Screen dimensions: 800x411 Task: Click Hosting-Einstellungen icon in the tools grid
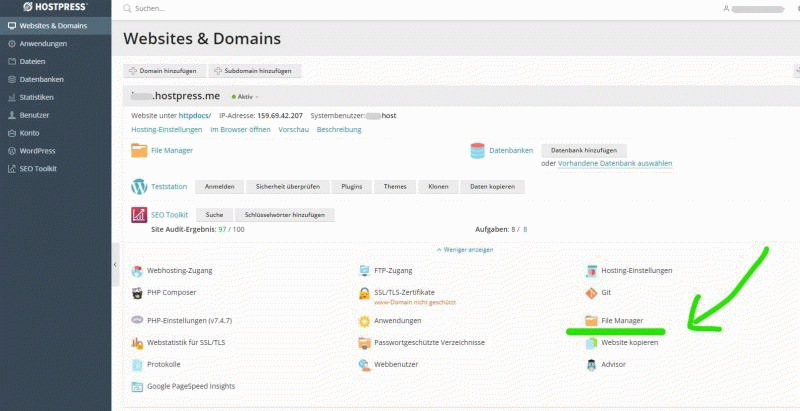tap(591, 271)
